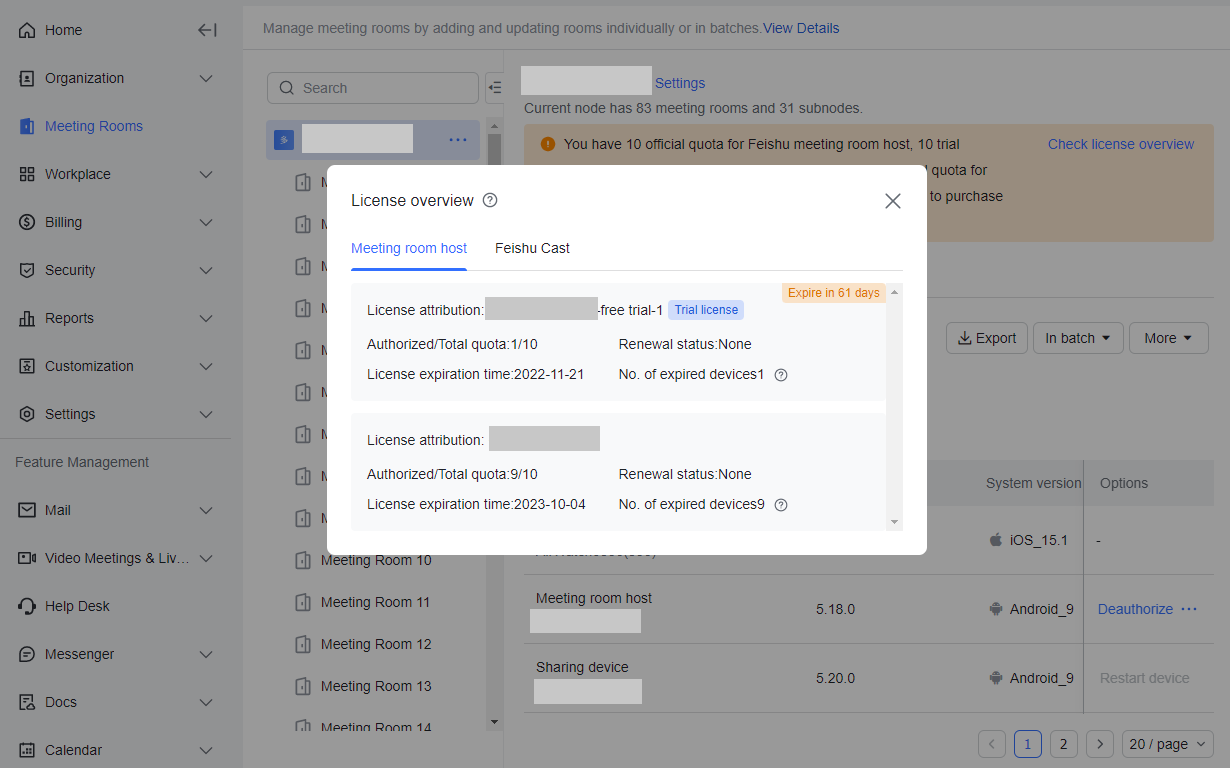The width and height of the screenshot is (1230, 768).
Task: Click the View Details link
Action: 800,28
